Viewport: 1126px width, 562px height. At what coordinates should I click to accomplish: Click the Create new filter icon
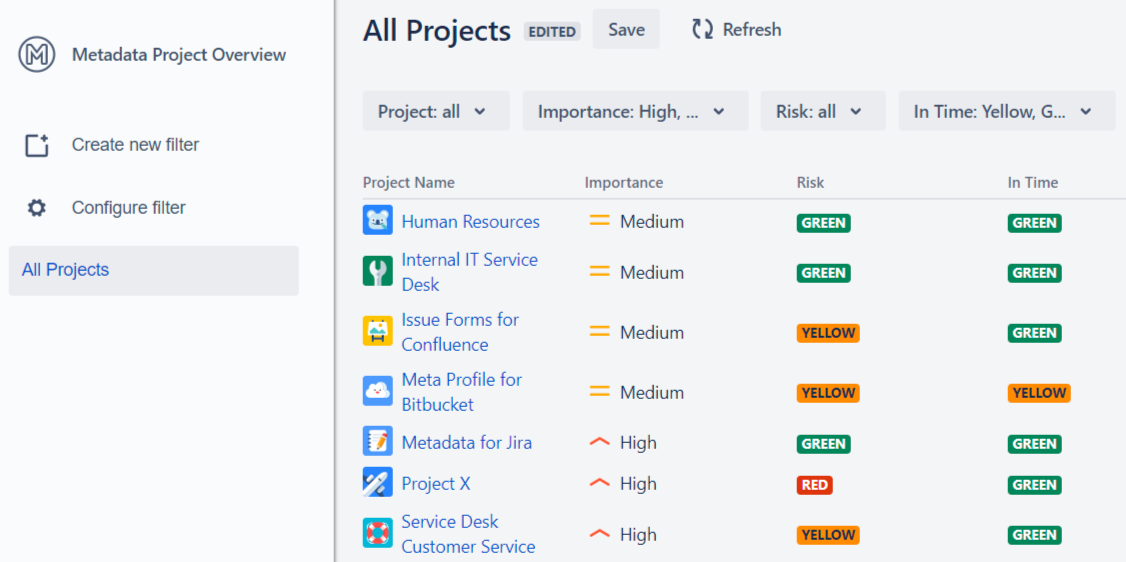click(x=37, y=145)
